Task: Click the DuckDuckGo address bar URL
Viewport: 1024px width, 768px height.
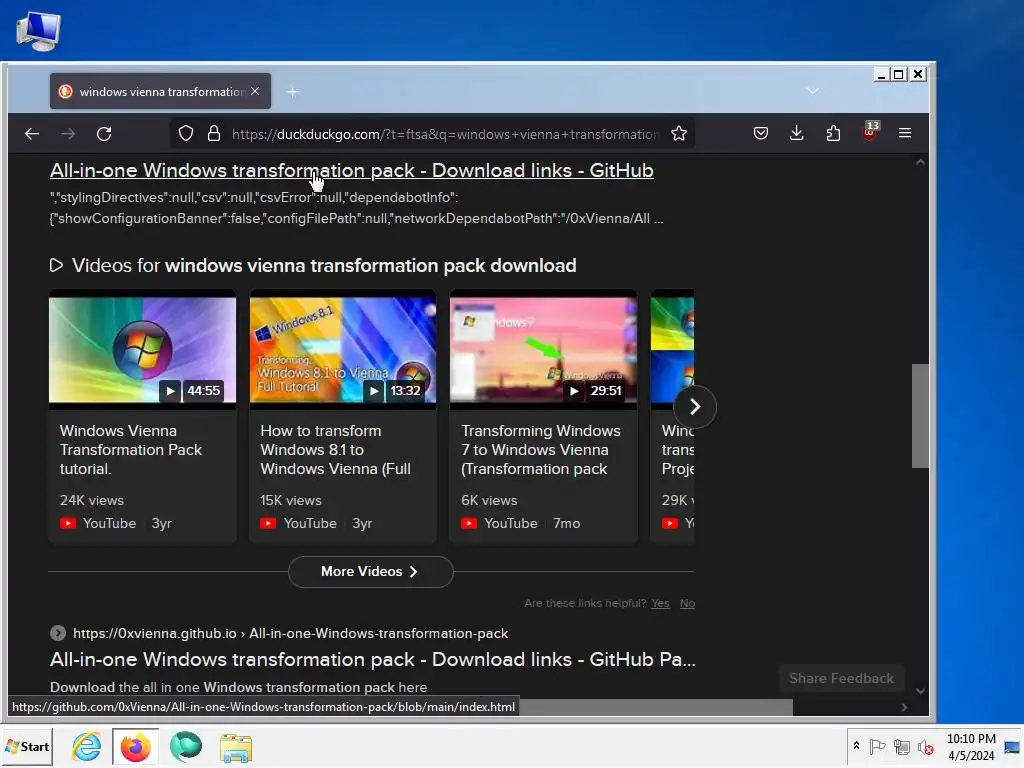Action: [x=445, y=134]
